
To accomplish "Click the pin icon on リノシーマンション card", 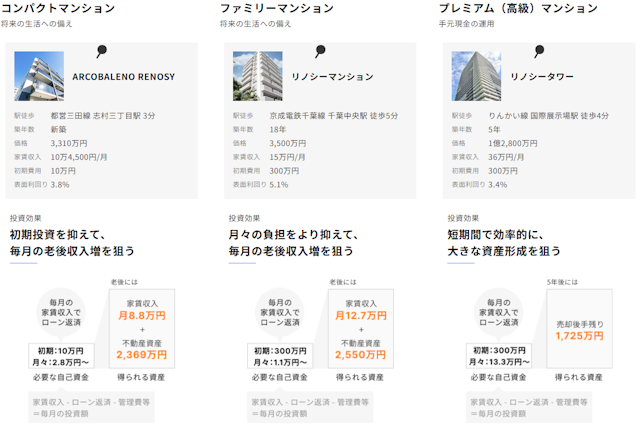I will 320,51.
